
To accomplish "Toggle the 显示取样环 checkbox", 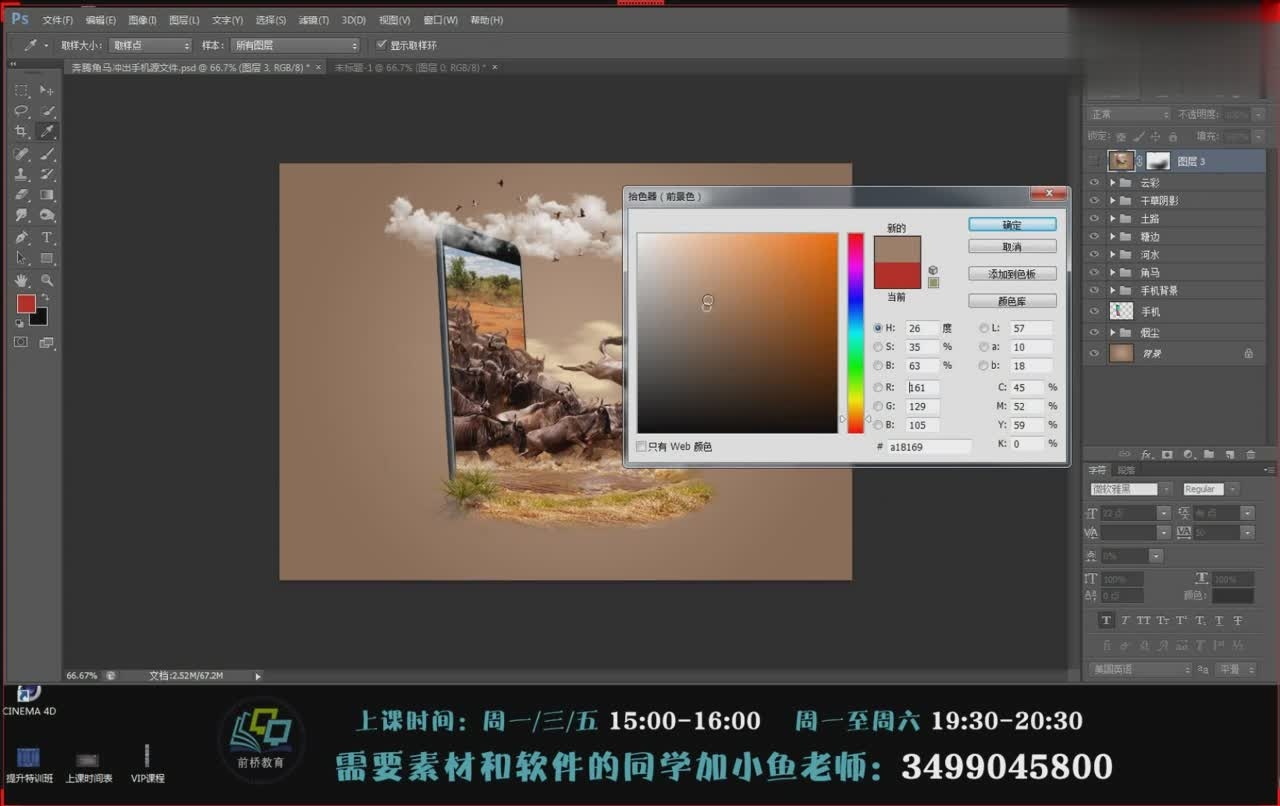I will pyautogui.click(x=381, y=45).
